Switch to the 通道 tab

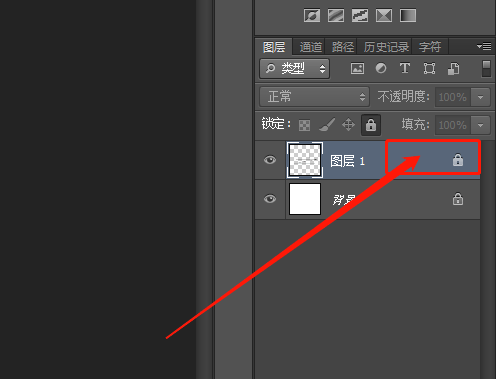(310, 47)
